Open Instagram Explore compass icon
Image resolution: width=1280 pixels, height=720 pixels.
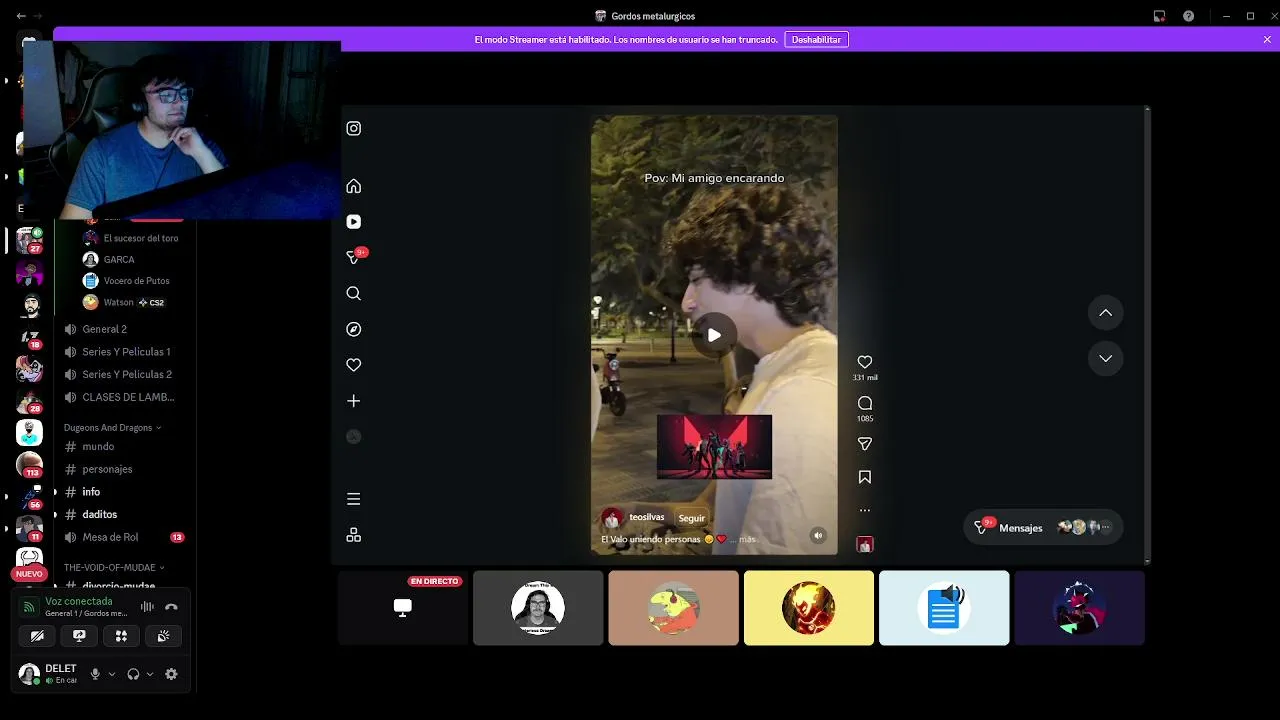tap(353, 329)
